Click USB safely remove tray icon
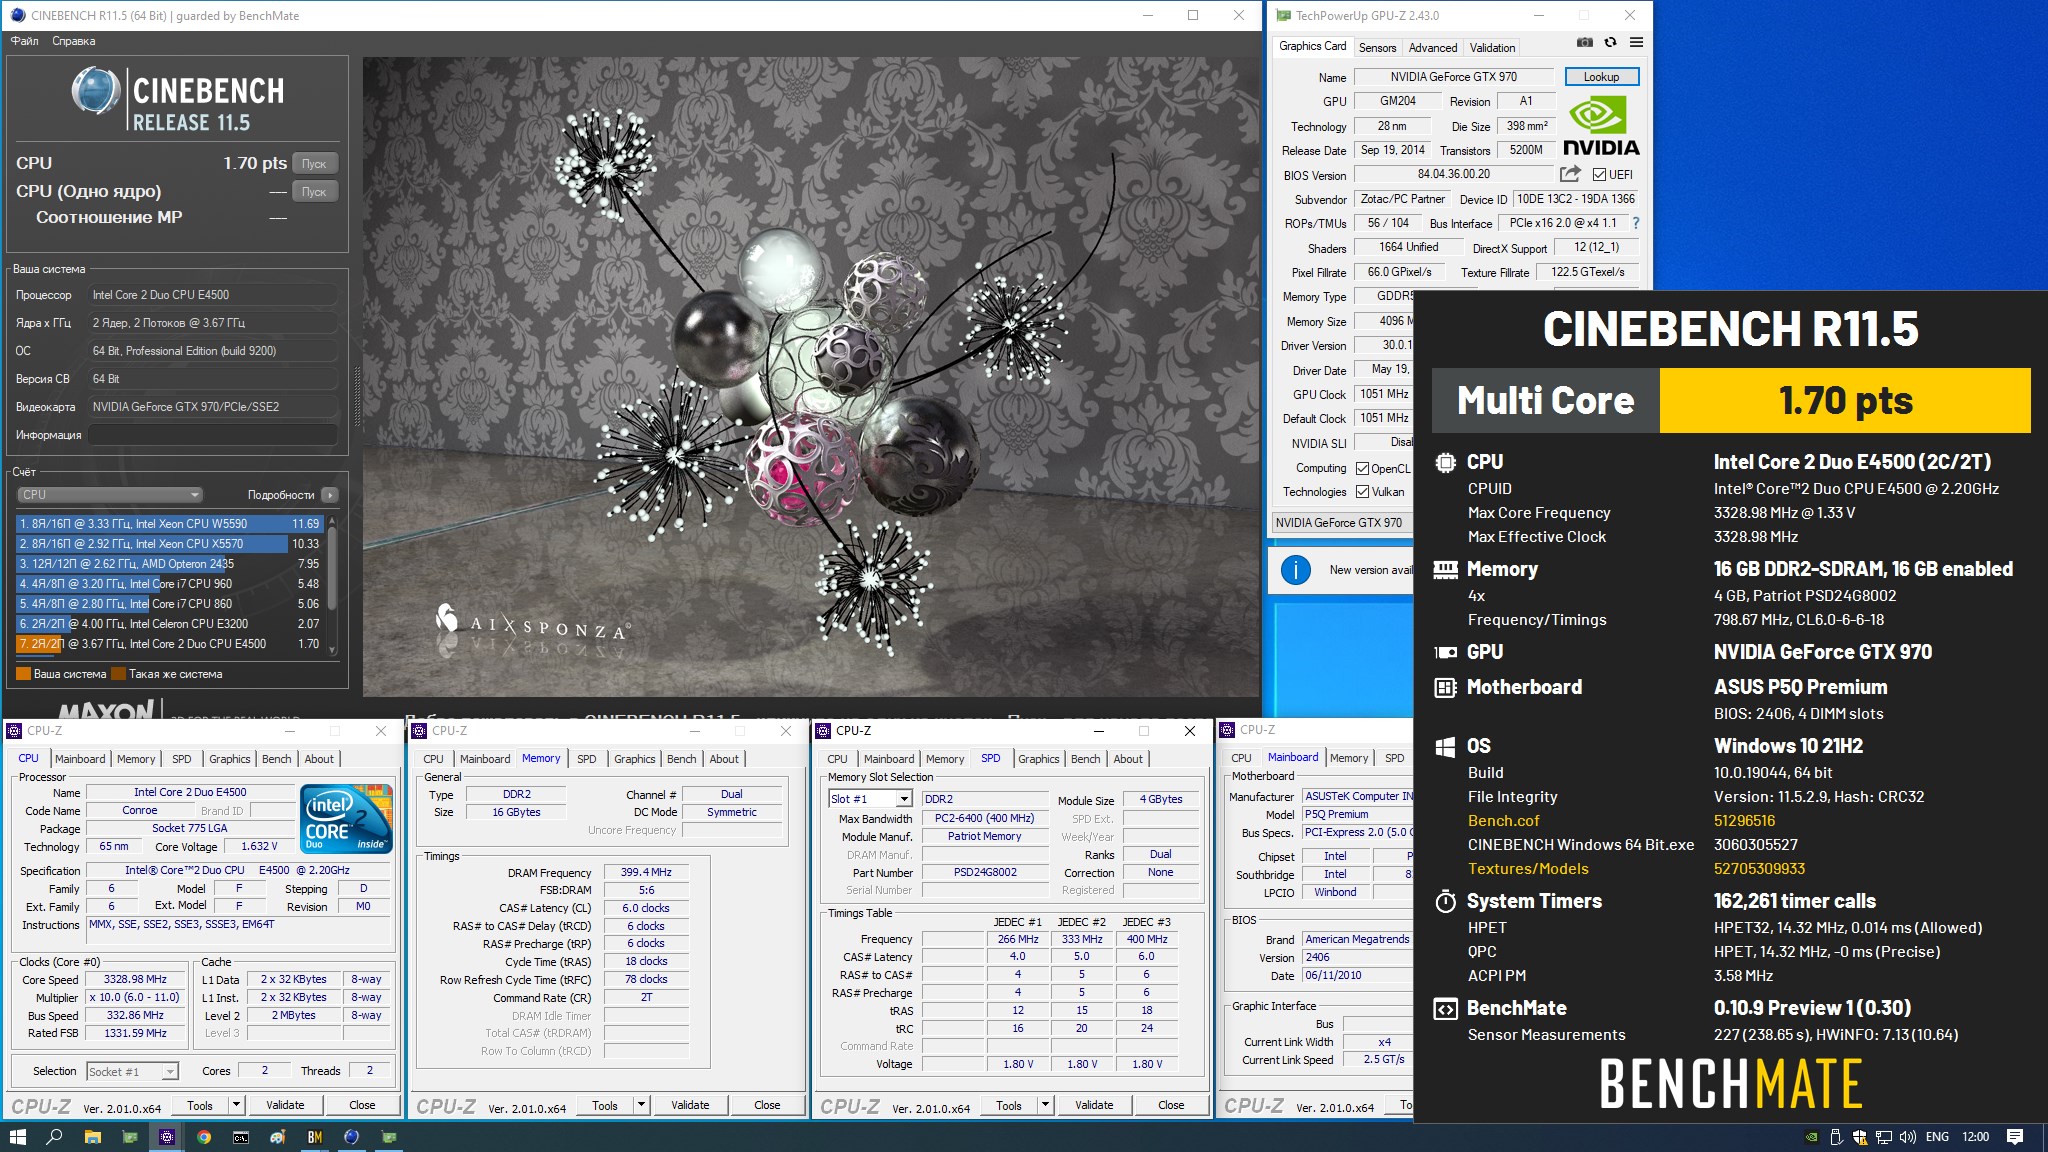Screen dimensions: 2048x1152 [1835, 1137]
